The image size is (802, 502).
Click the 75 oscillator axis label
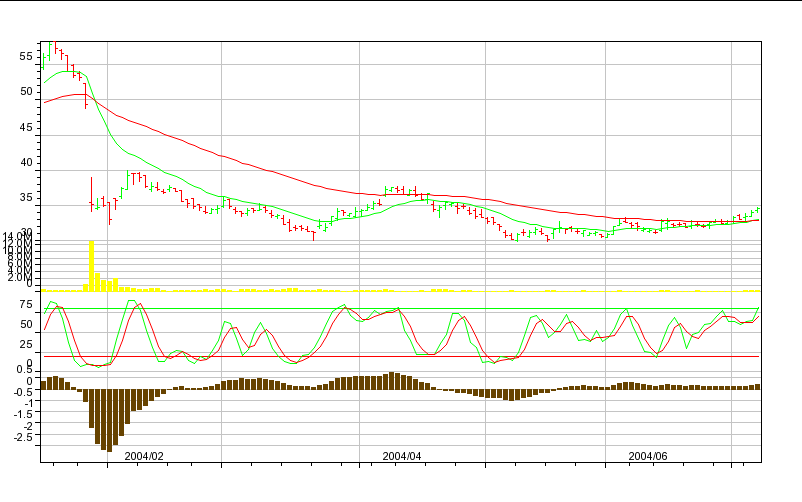[27, 303]
